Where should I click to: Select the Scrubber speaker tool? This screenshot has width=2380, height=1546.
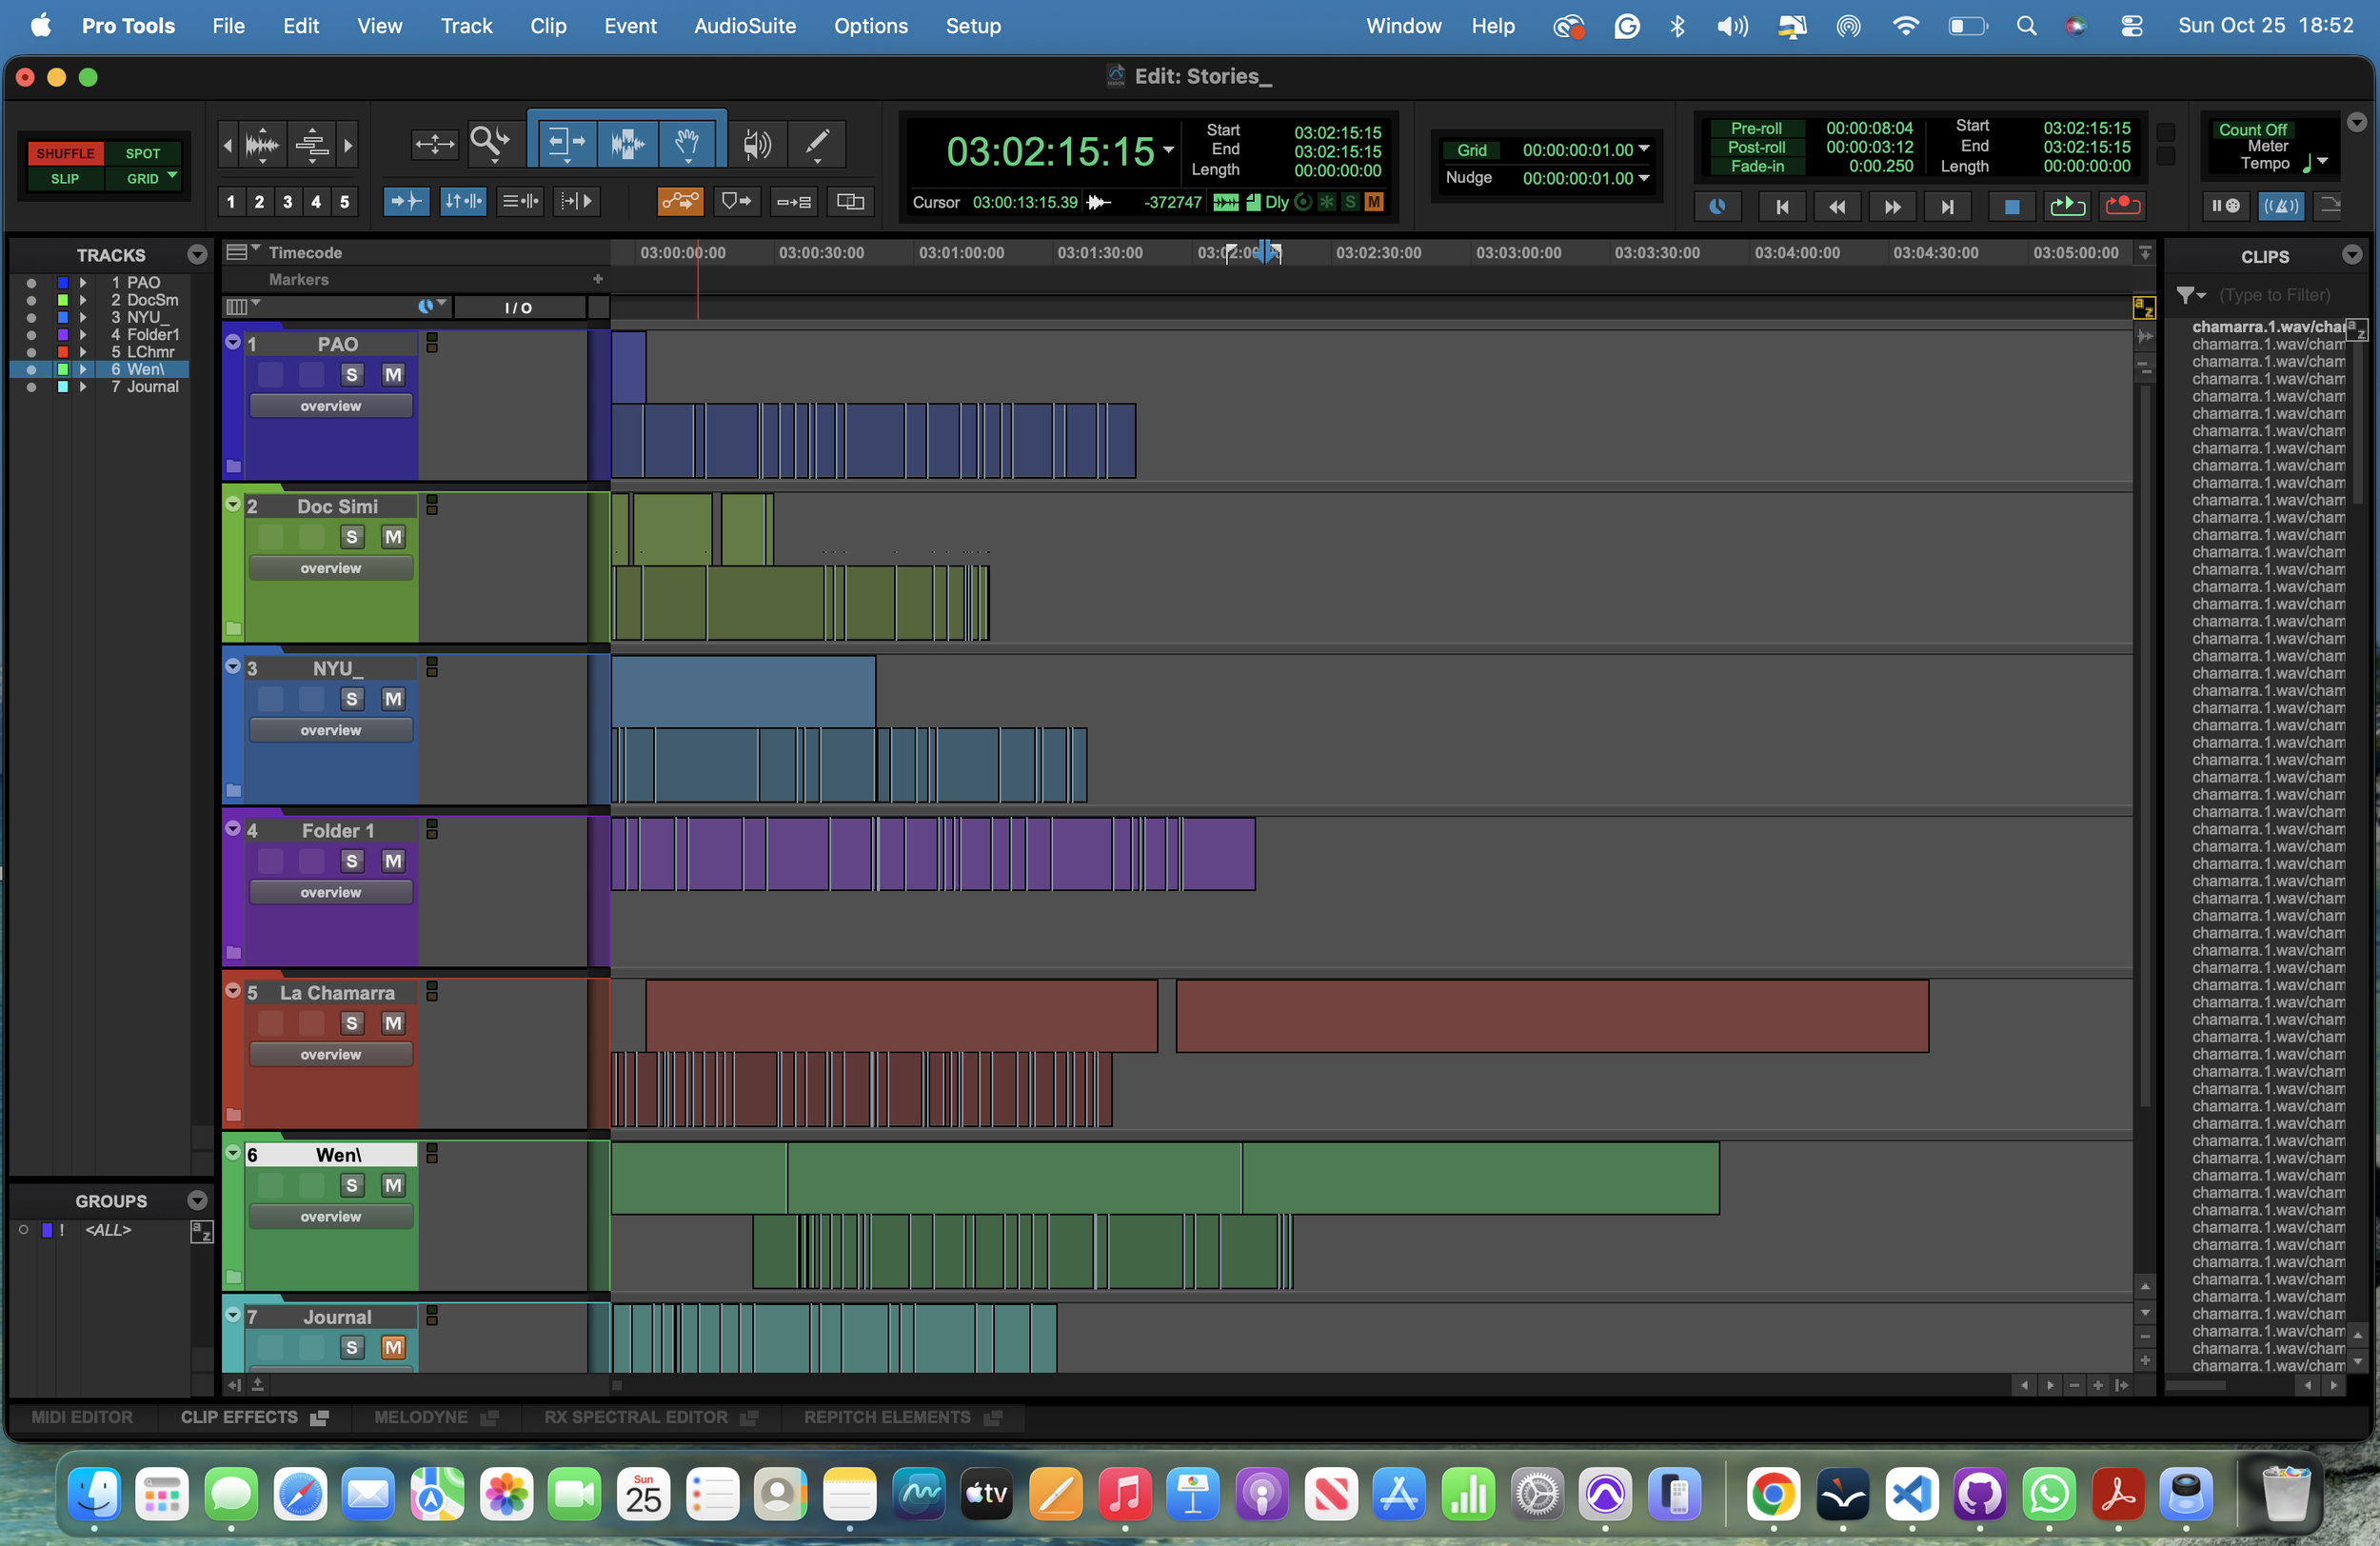(x=757, y=145)
